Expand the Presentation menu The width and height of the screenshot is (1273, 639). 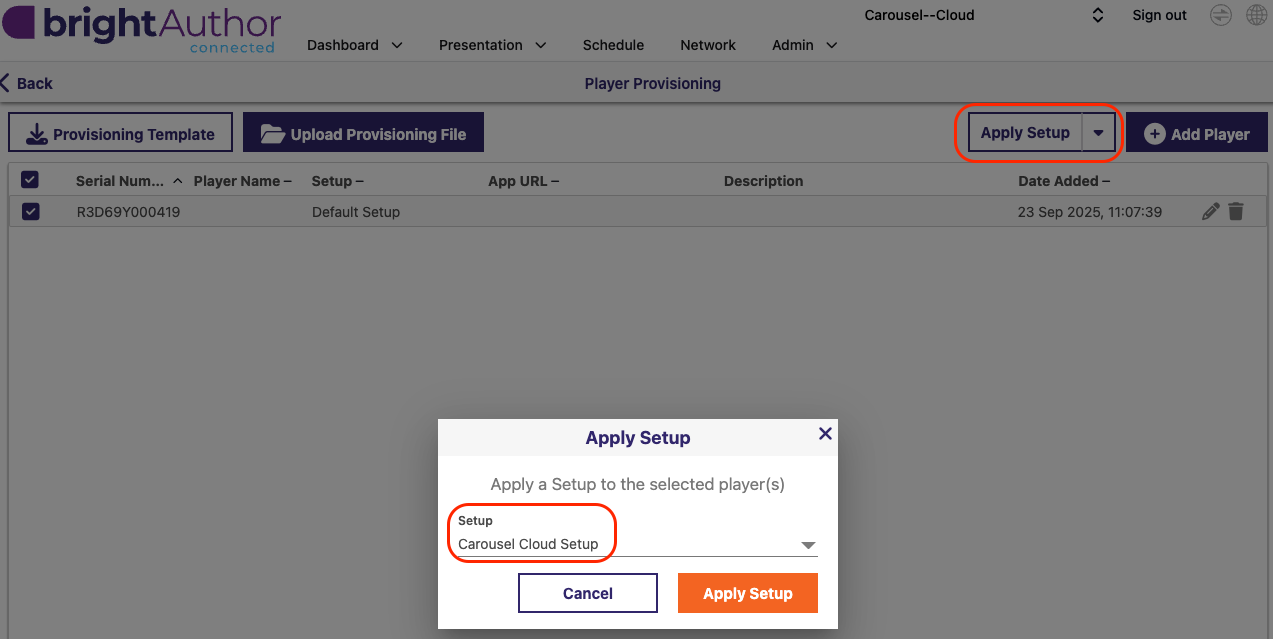pyautogui.click(x=492, y=45)
